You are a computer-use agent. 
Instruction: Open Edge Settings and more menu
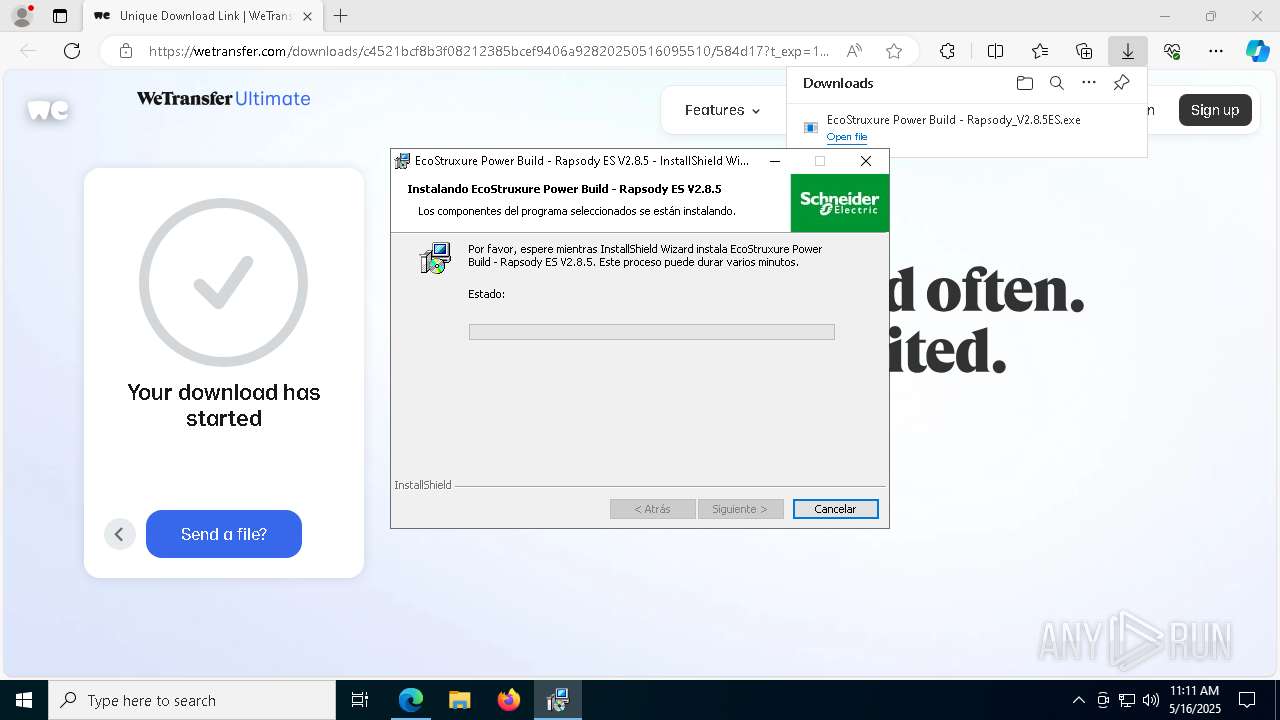pos(1216,51)
